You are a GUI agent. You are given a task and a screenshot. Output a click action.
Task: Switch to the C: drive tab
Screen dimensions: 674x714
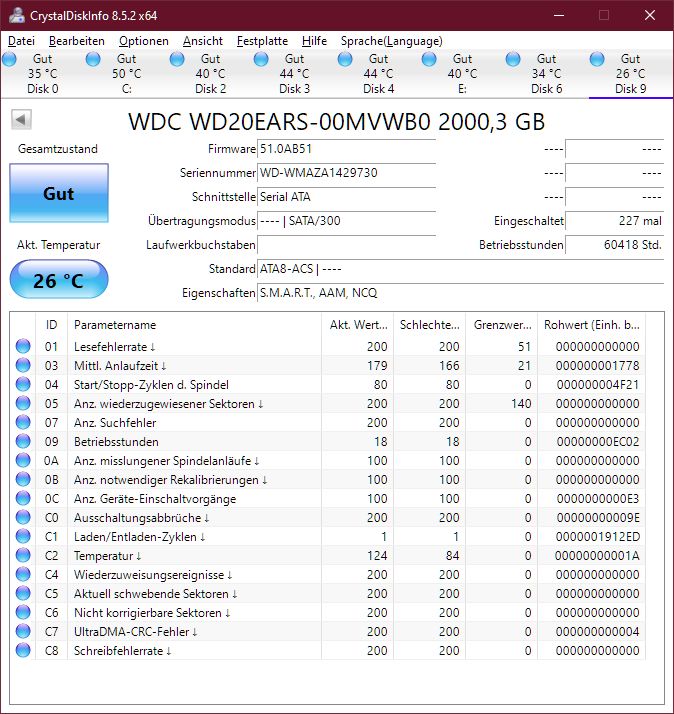[126, 74]
